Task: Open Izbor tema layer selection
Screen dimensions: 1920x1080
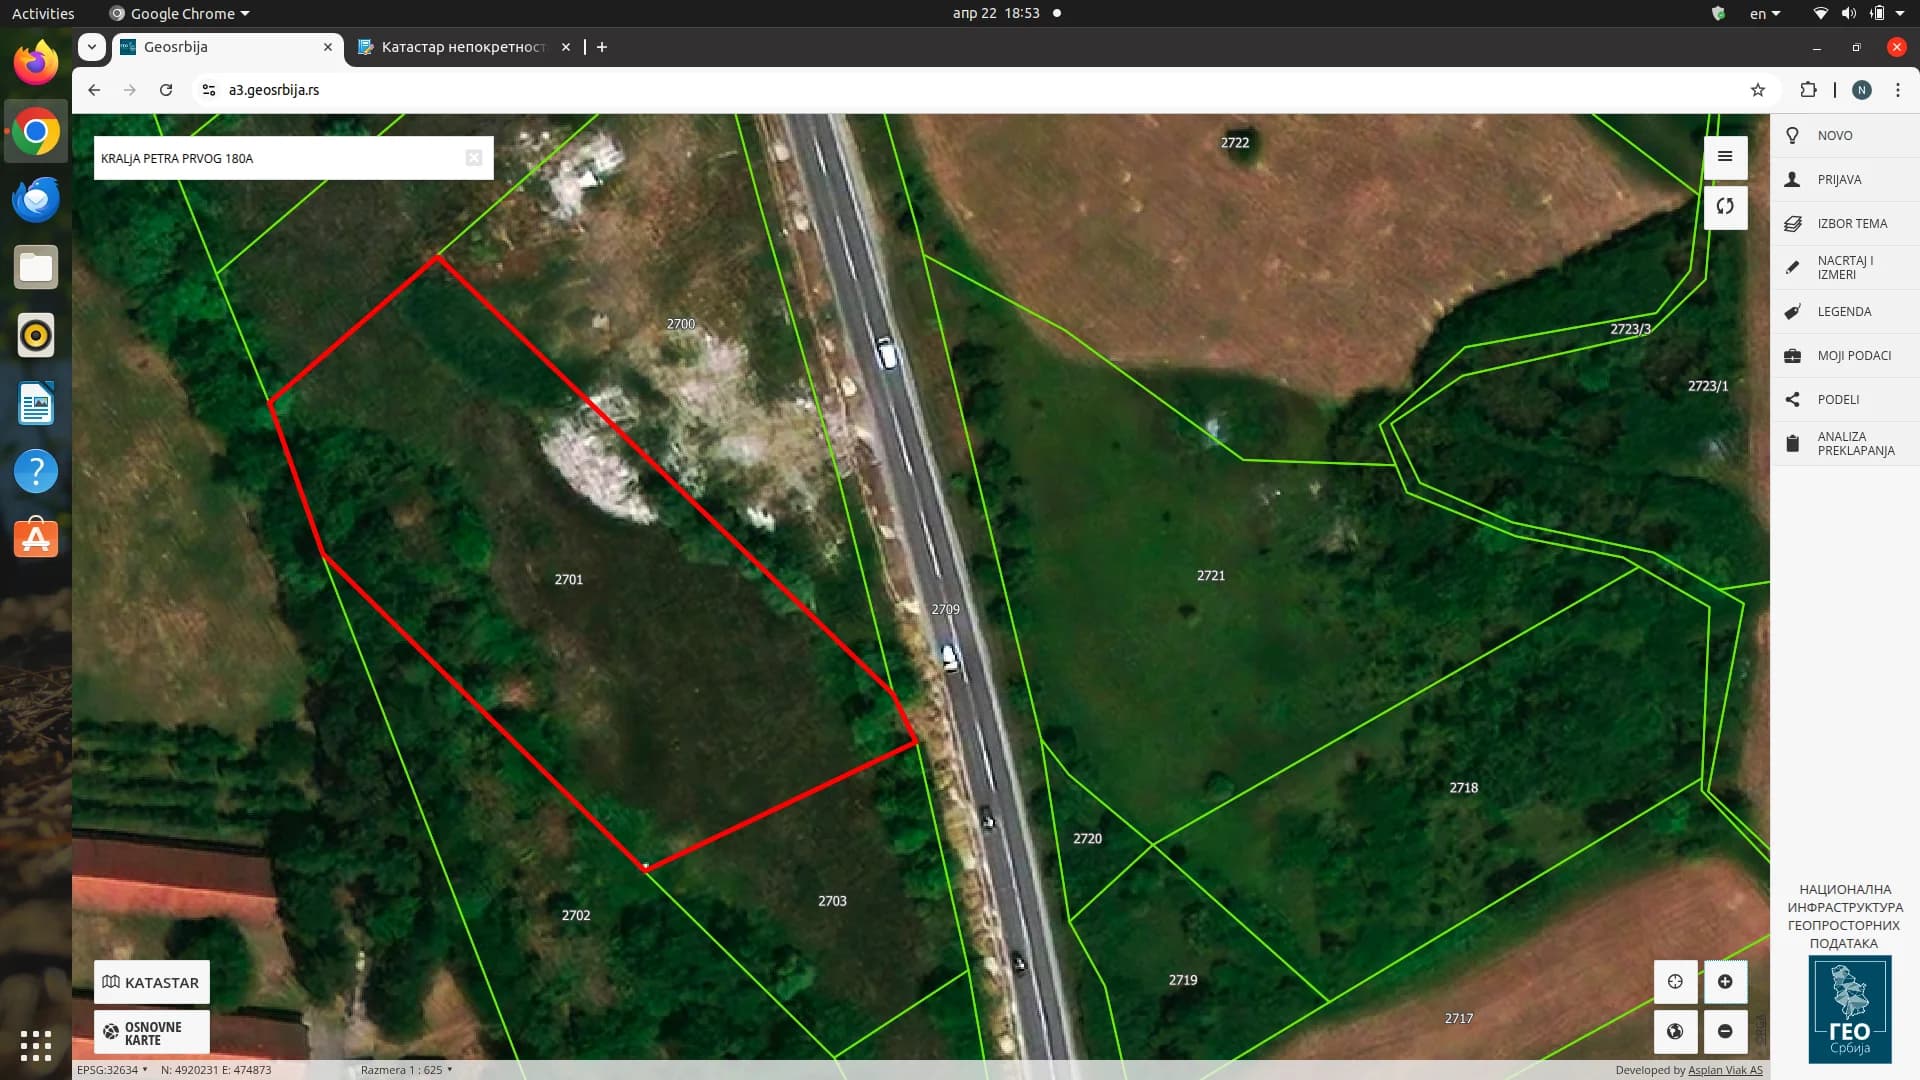Action: click(1851, 223)
